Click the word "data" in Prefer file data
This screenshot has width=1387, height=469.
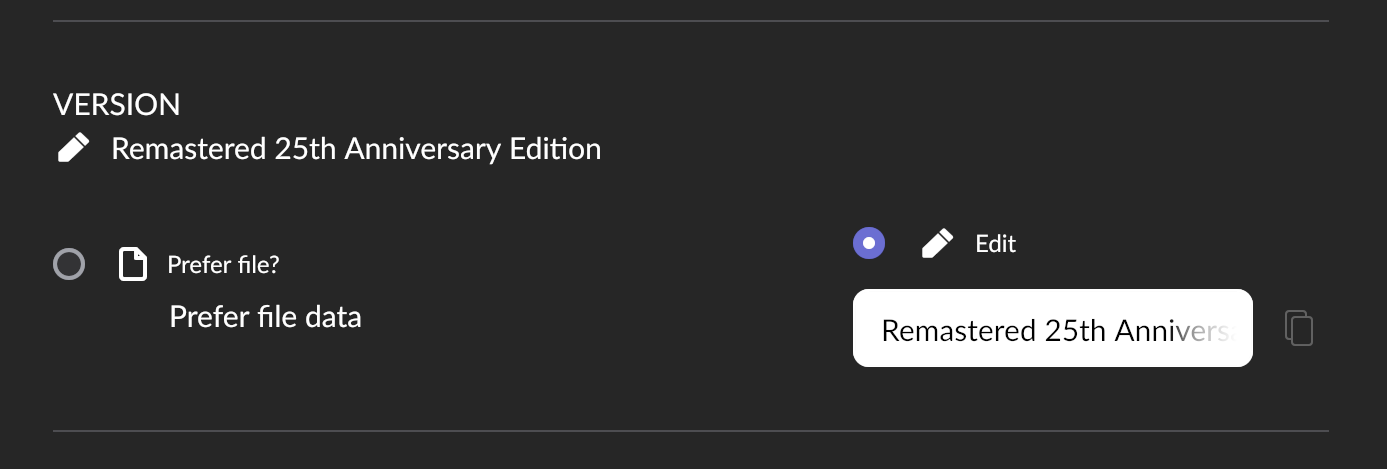click(x=334, y=317)
